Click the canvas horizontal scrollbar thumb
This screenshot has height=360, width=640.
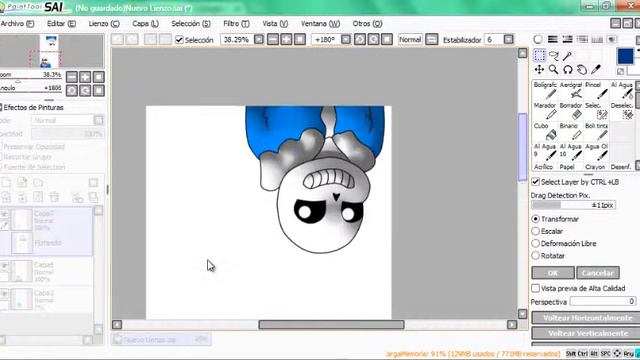coord(331,324)
